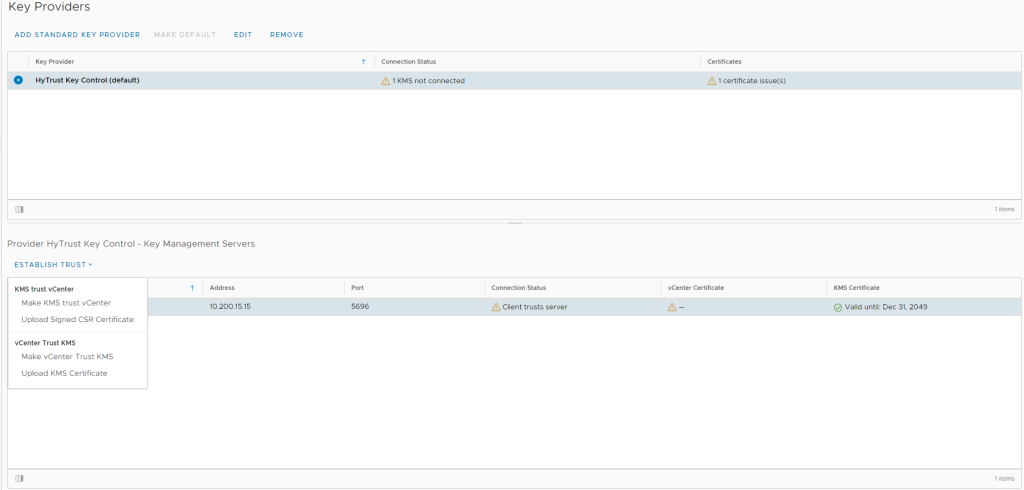1024x490 pixels.
Task: Open column chooser icon in Key Management Servers footer
Action: pyautogui.click(x=19, y=478)
